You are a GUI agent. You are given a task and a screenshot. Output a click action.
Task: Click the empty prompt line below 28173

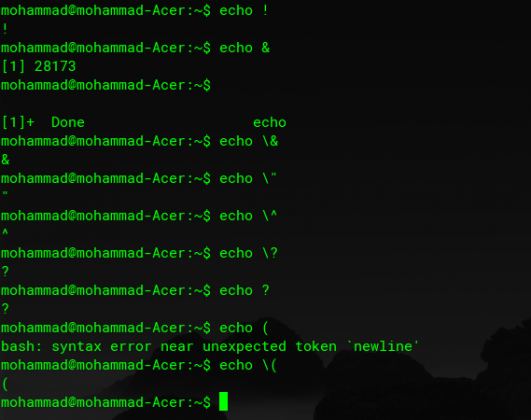click(106, 85)
